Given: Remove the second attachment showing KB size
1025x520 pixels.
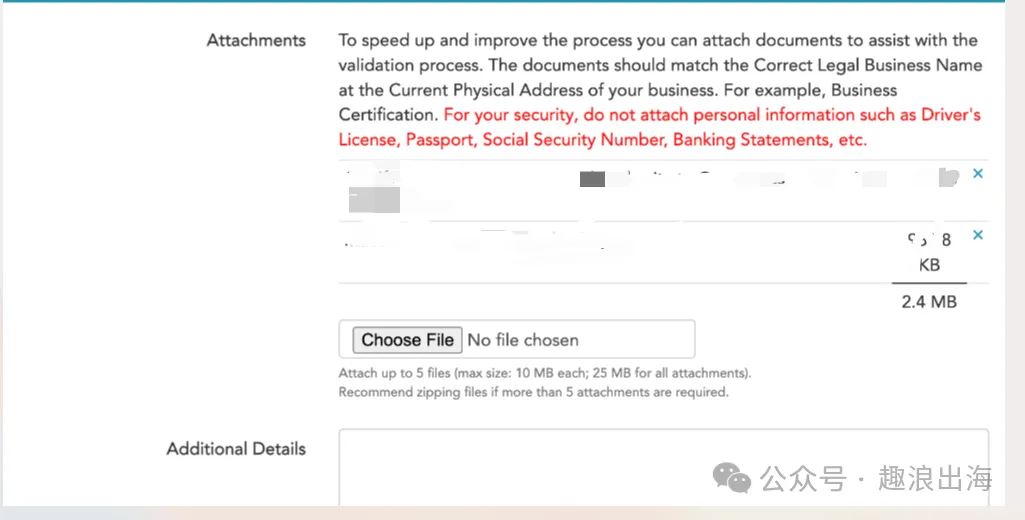Looking at the screenshot, I should (x=977, y=235).
